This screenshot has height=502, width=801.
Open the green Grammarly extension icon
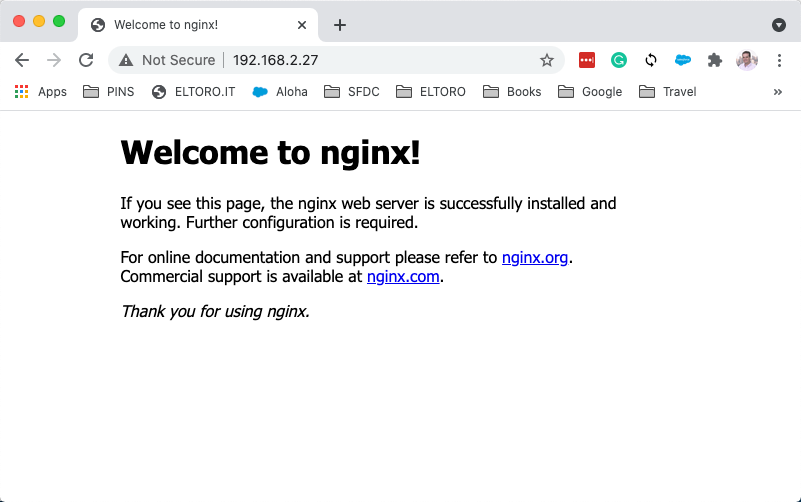click(619, 60)
